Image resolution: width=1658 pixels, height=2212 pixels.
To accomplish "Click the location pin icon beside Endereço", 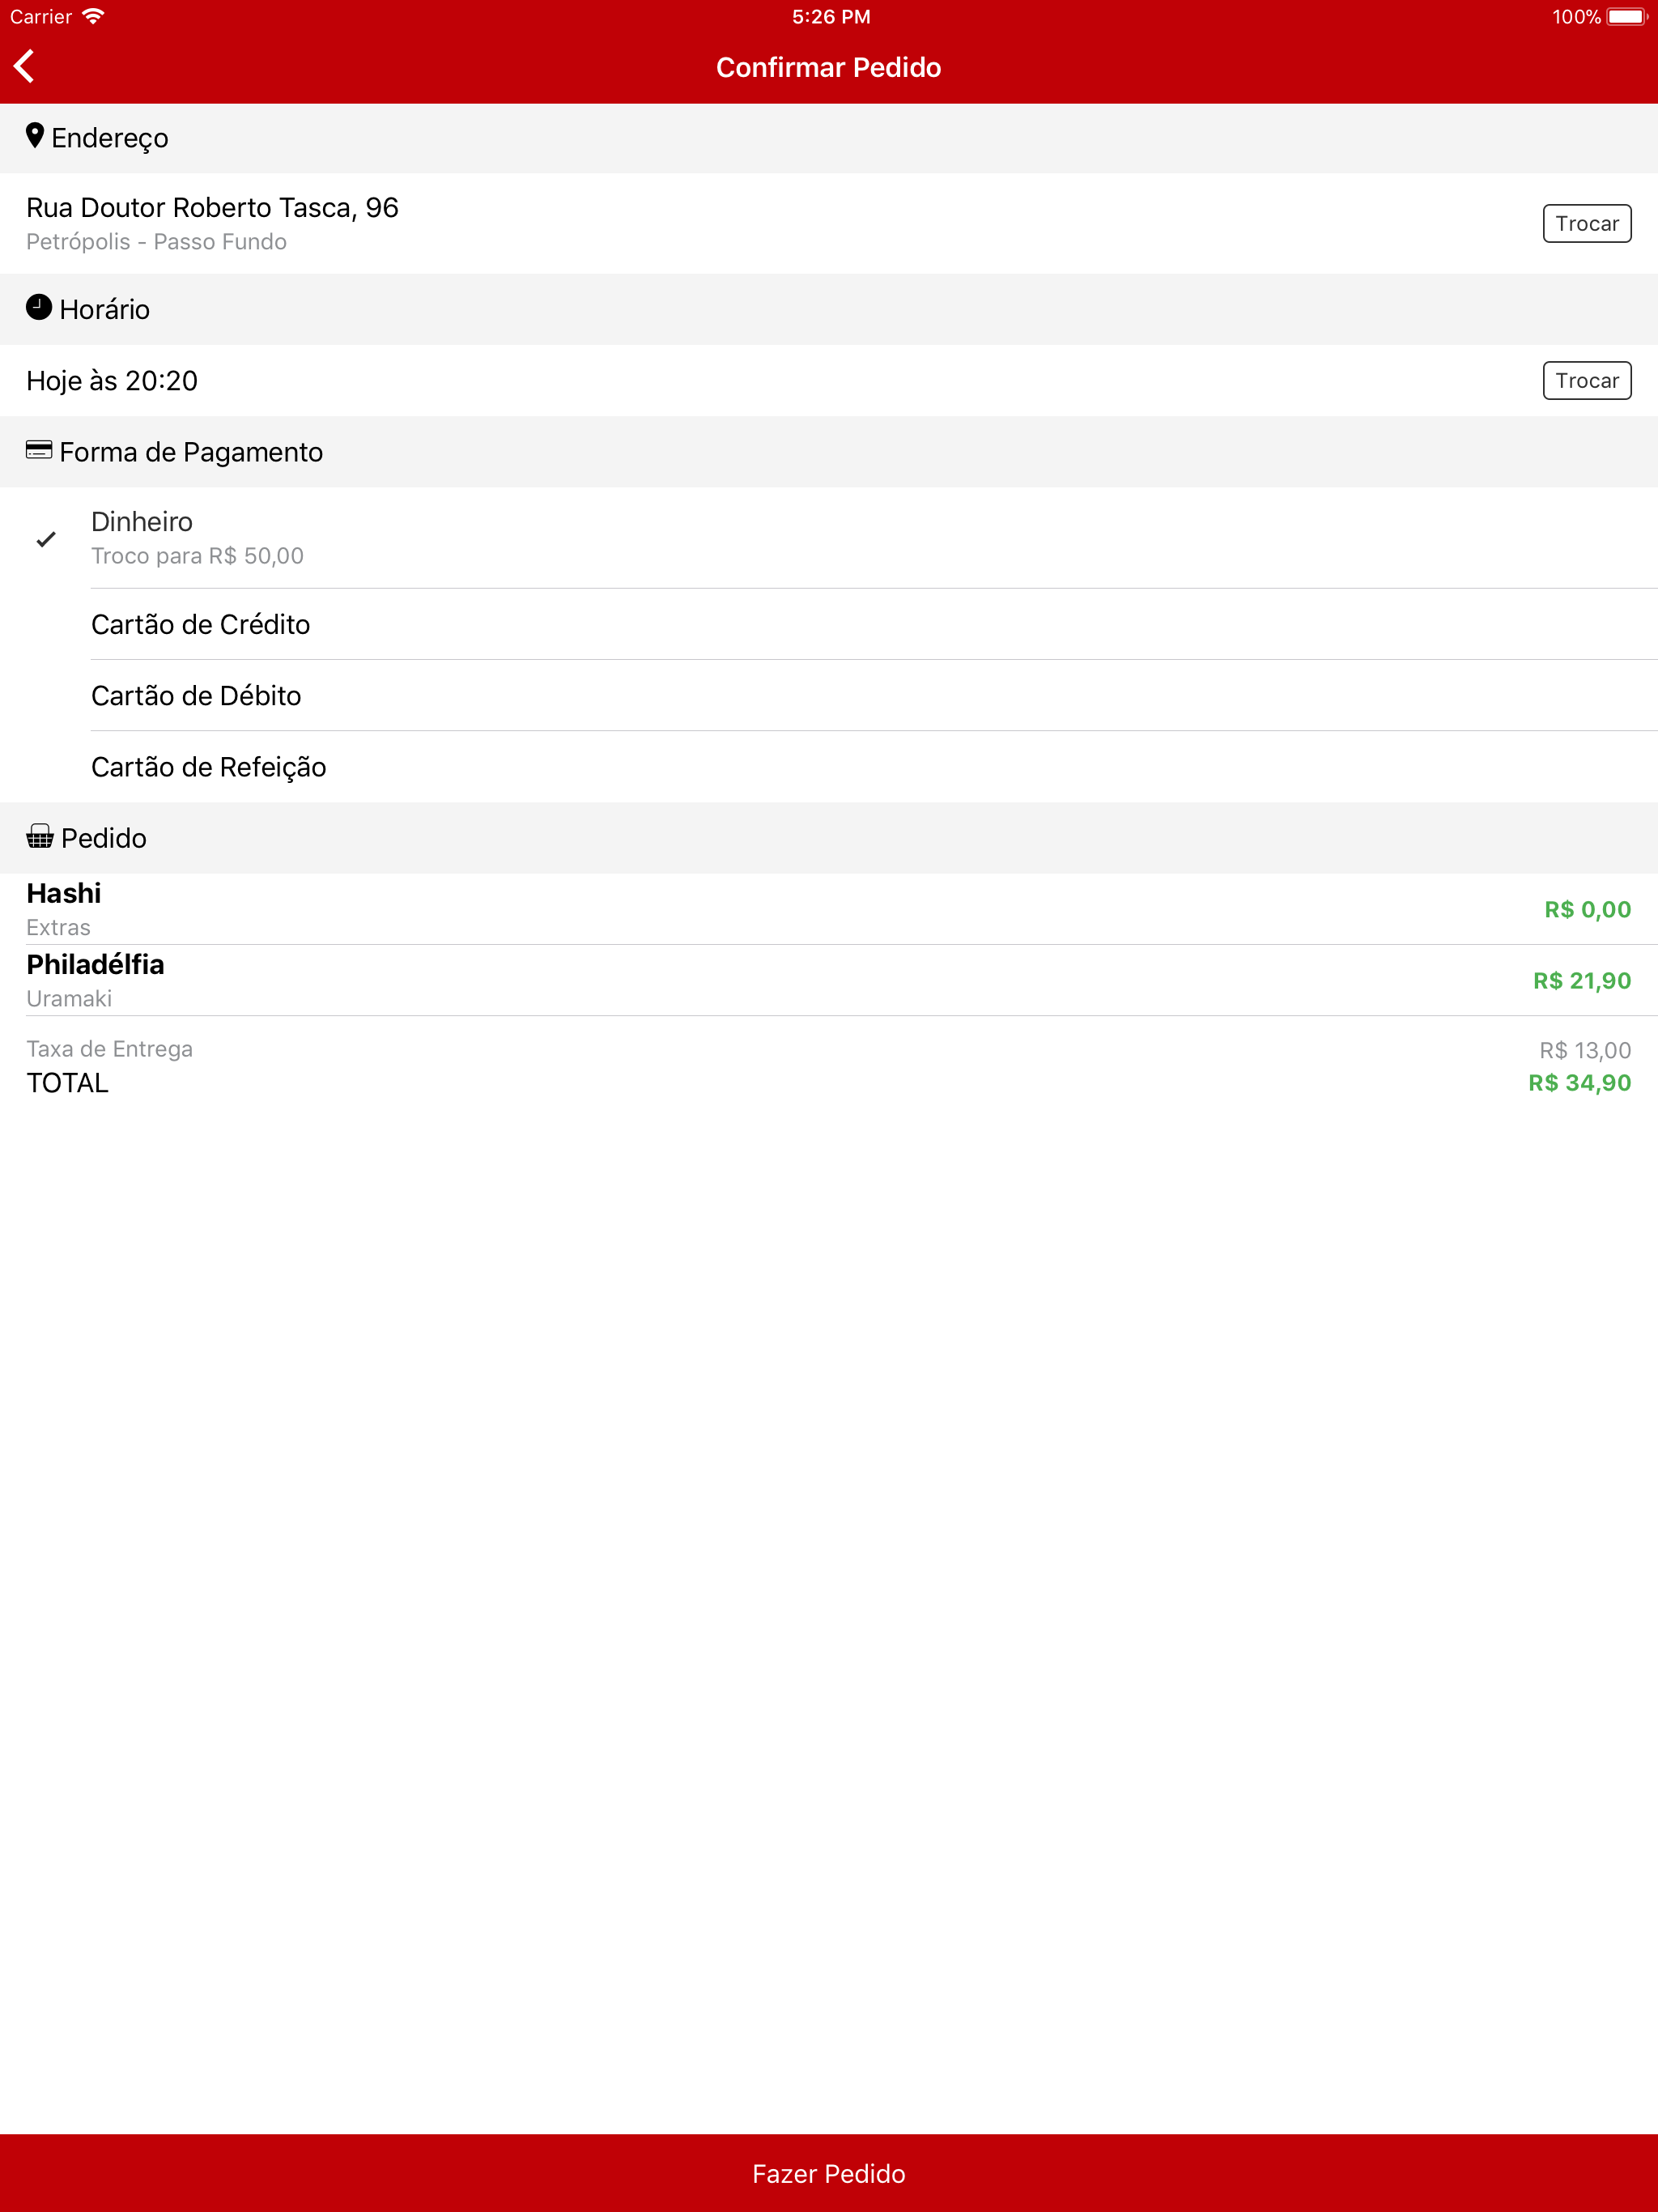I will 35,136.
